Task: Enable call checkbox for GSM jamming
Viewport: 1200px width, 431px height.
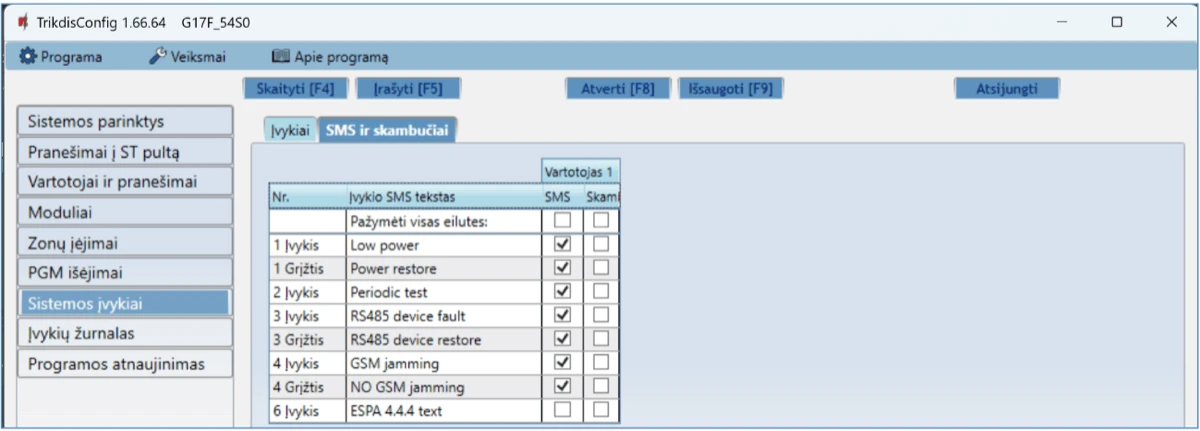Action: (601, 362)
